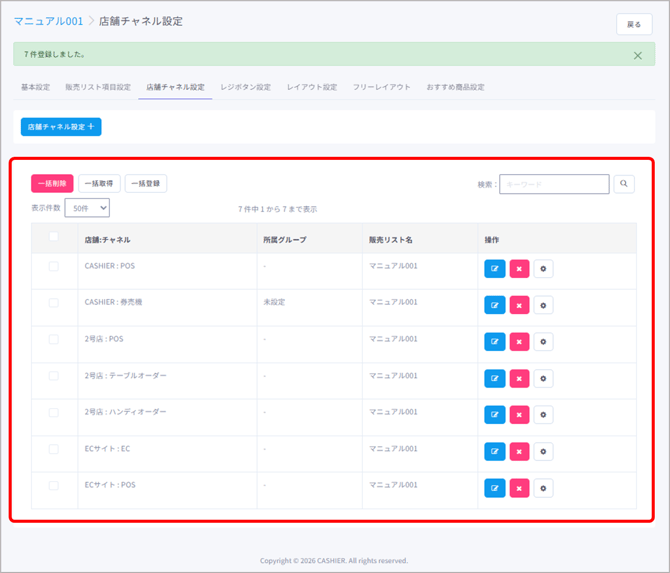
Task: Switch to the 基本設定 tab
Action: [35, 87]
